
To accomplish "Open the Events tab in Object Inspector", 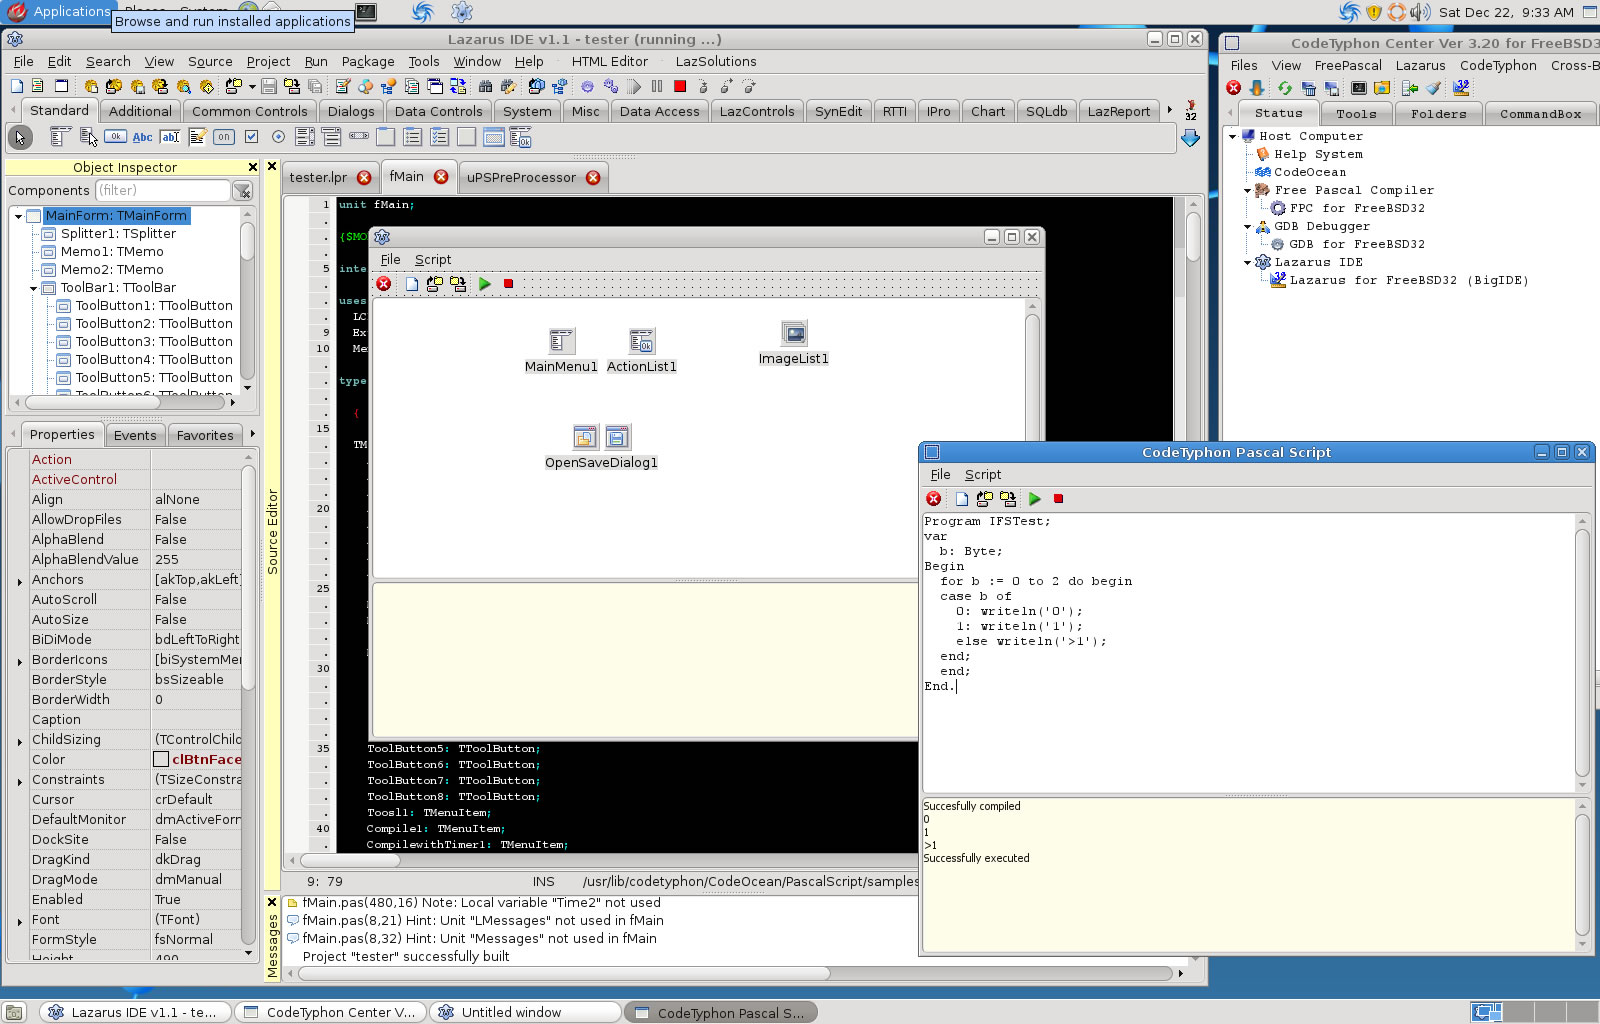I will (x=135, y=435).
